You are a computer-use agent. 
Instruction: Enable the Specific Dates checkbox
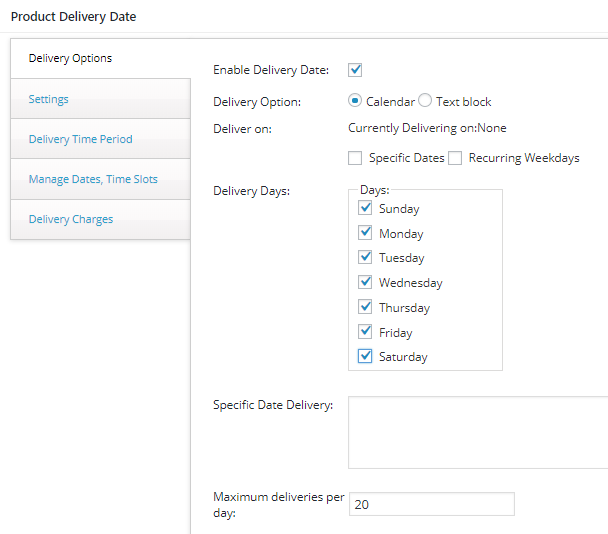pyautogui.click(x=355, y=158)
